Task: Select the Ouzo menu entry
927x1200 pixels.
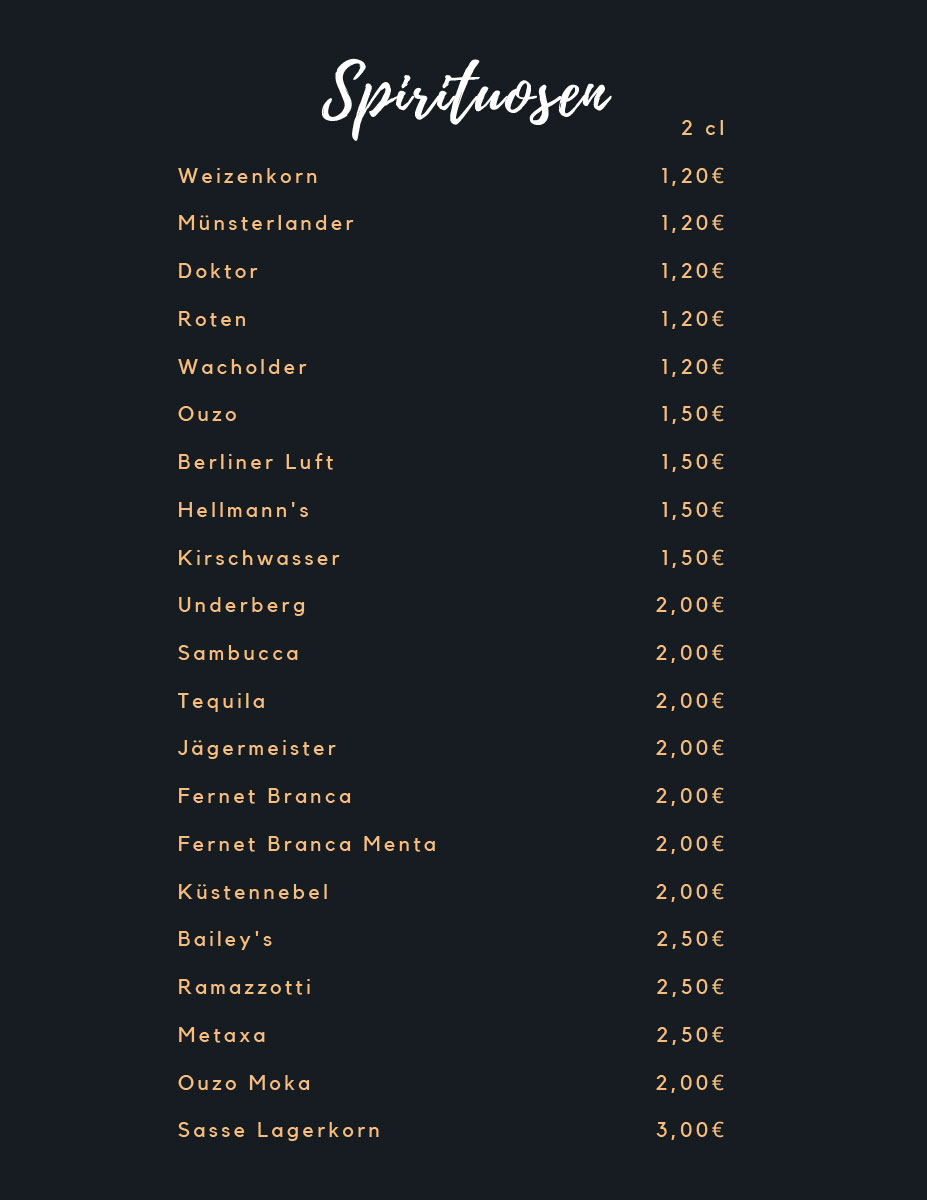Action: click(208, 415)
